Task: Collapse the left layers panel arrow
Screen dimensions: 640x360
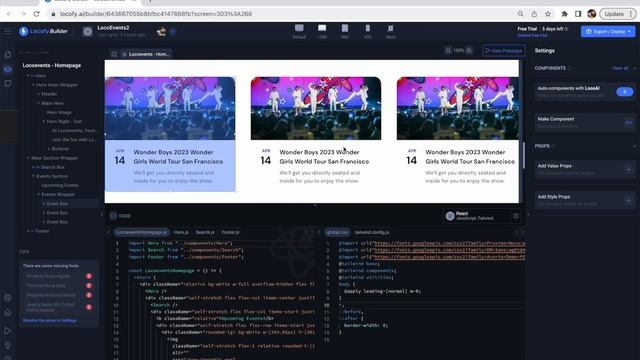Action: coord(102,214)
